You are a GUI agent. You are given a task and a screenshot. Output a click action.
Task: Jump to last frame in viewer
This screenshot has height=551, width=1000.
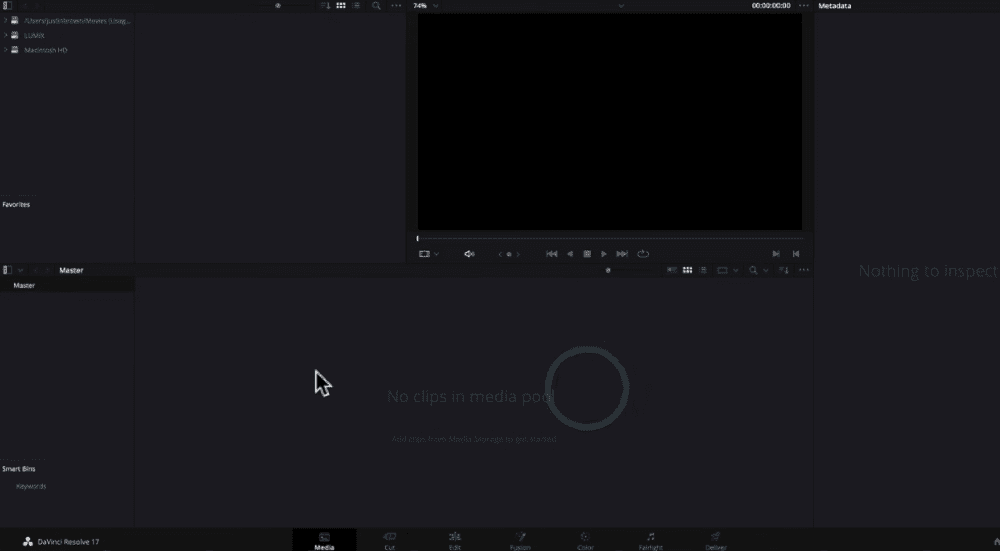pos(622,254)
